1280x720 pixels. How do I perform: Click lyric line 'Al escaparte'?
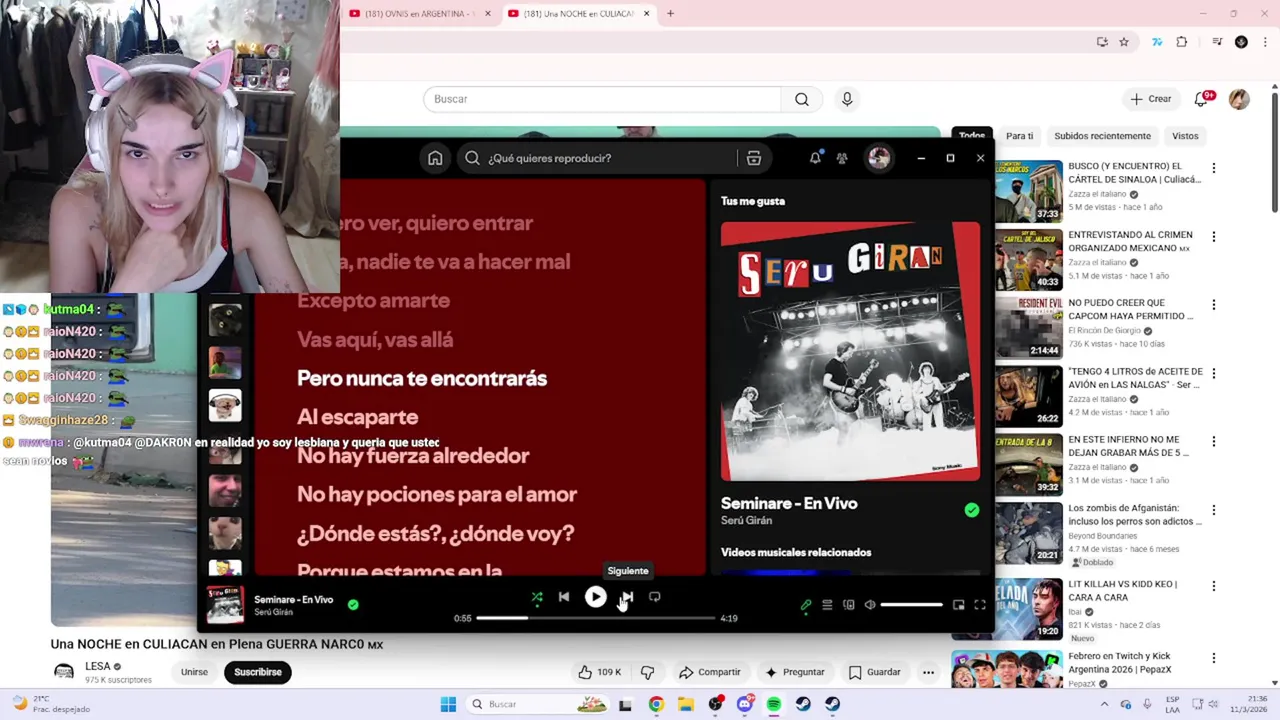point(357,417)
